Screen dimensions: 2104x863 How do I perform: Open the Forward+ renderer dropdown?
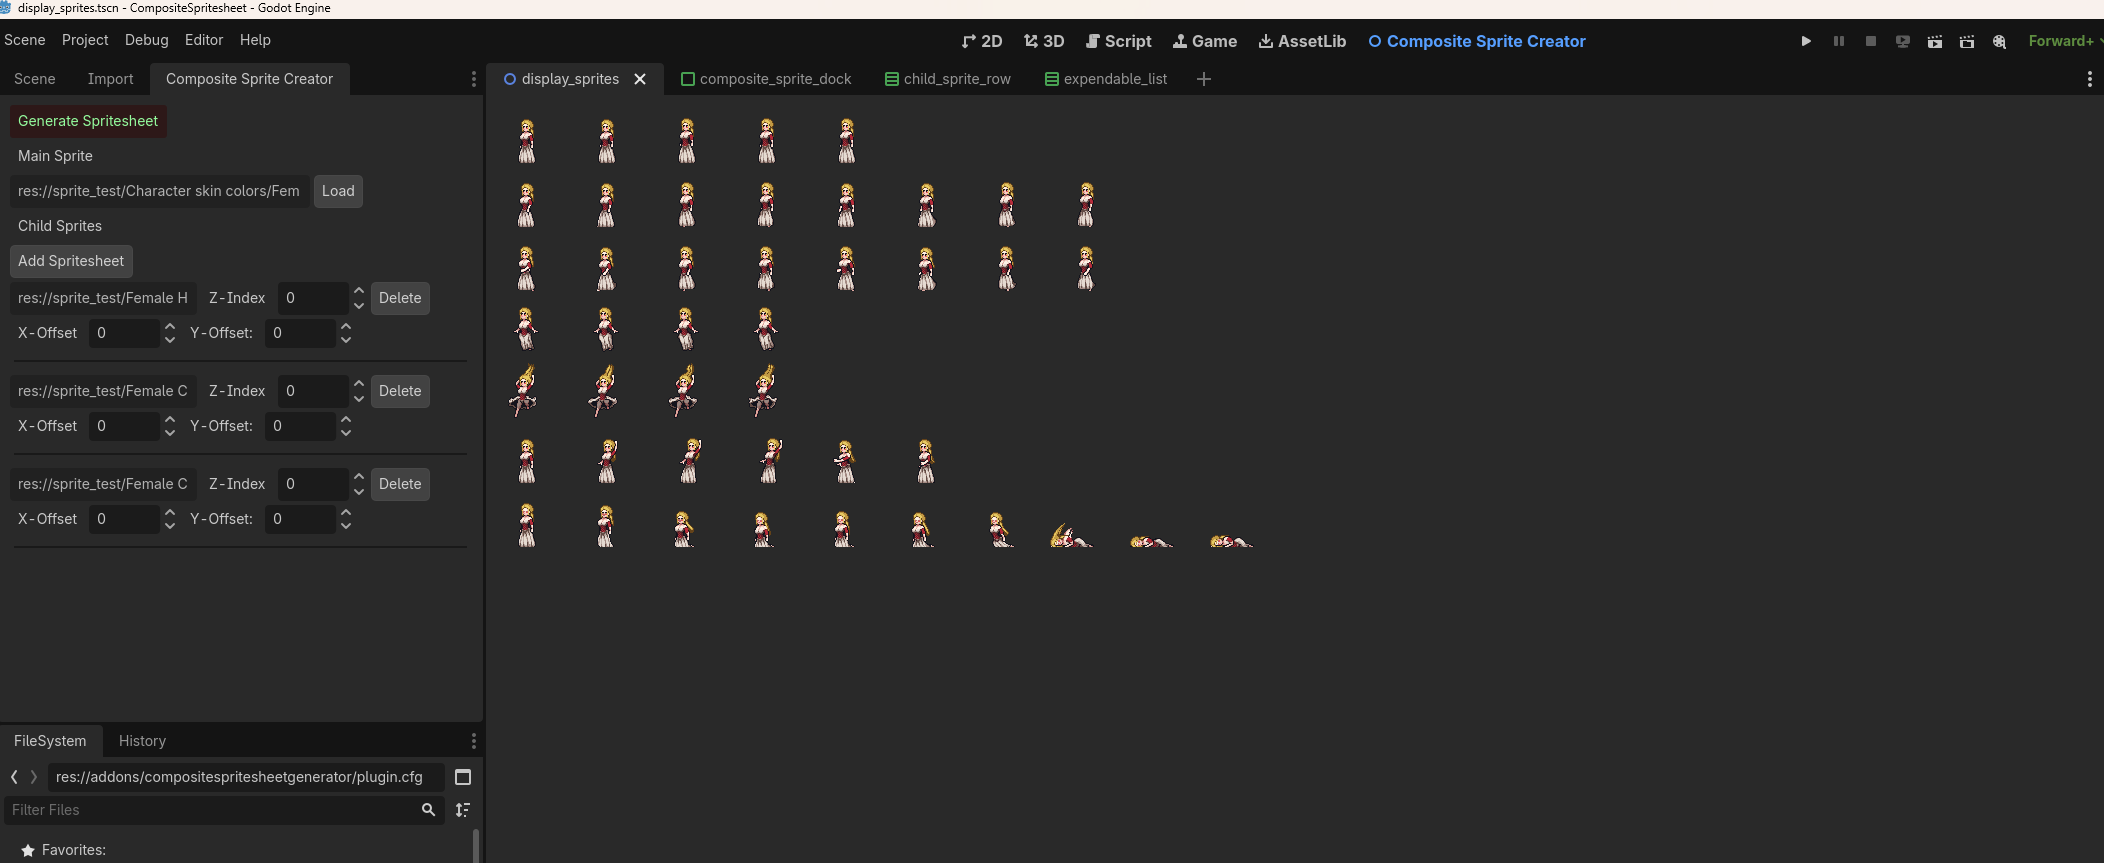2064,41
